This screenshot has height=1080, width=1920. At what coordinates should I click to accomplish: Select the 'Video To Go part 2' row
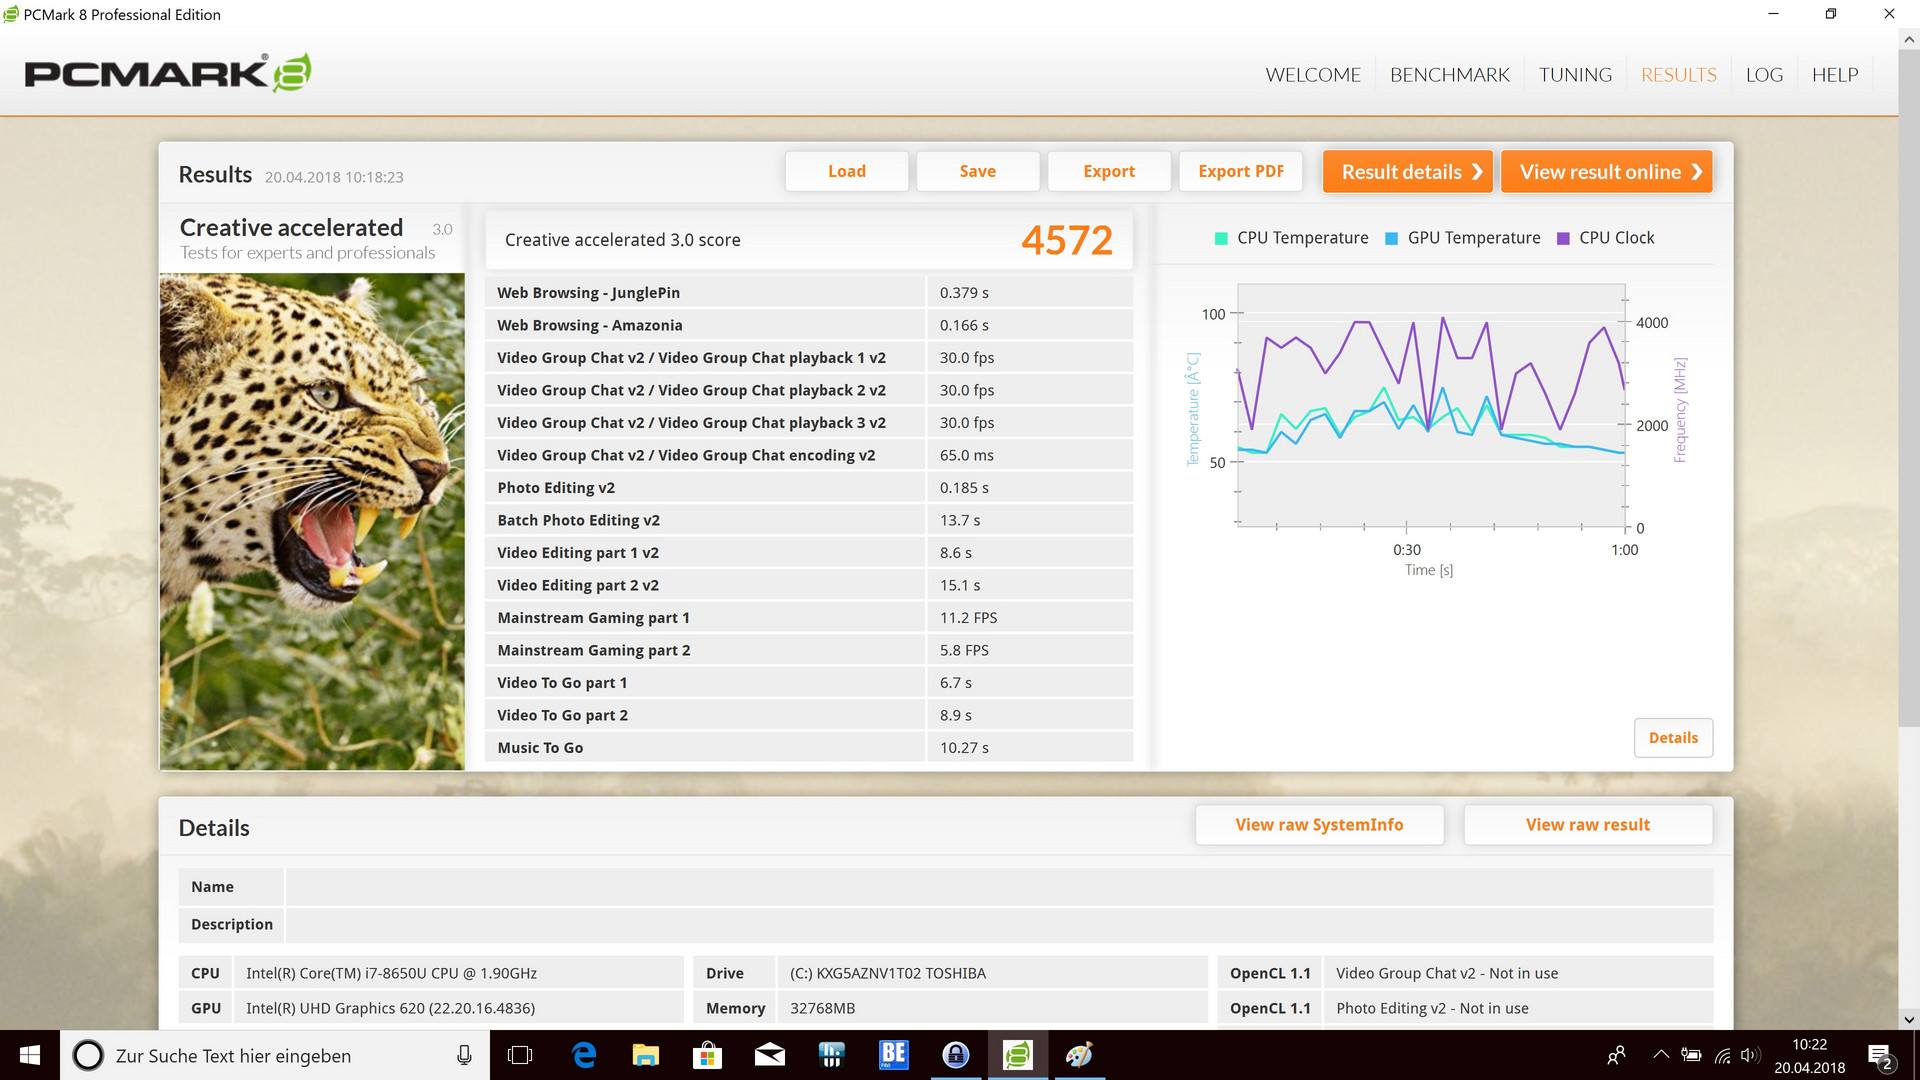809,715
